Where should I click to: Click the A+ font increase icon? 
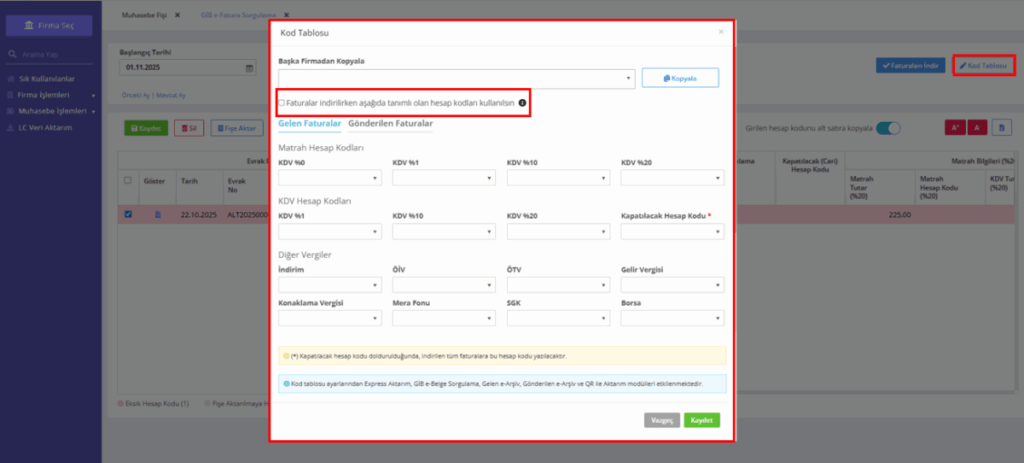point(955,129)
